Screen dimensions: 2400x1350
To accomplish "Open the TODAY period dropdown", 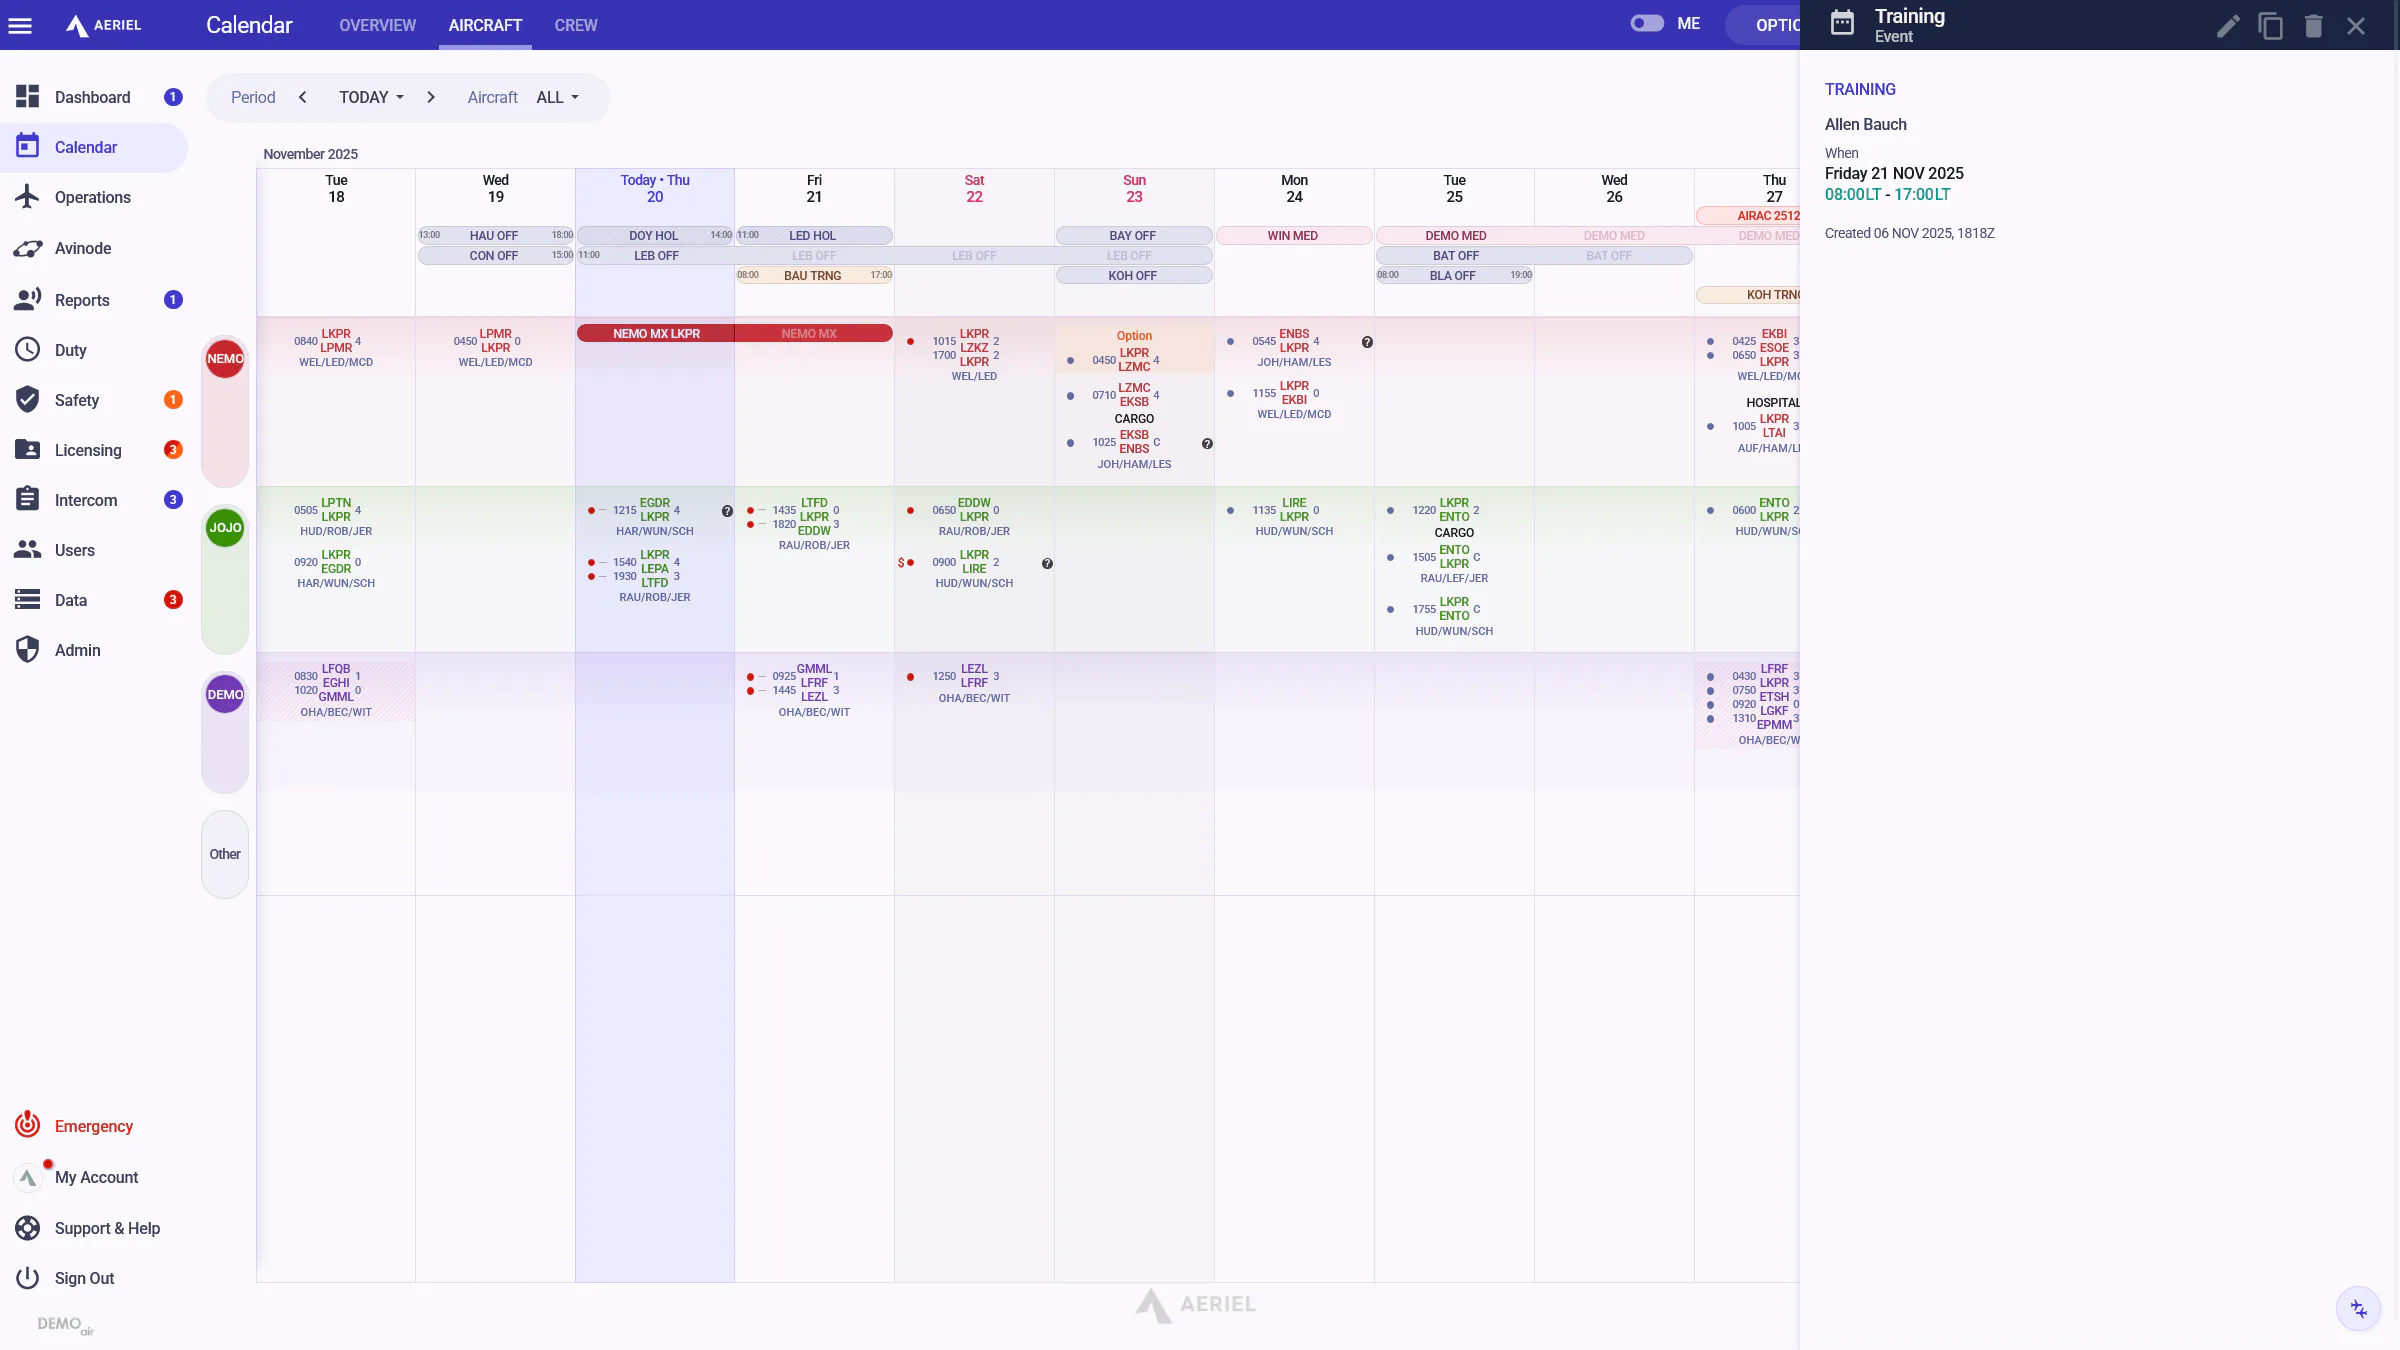I will (371, 97).
